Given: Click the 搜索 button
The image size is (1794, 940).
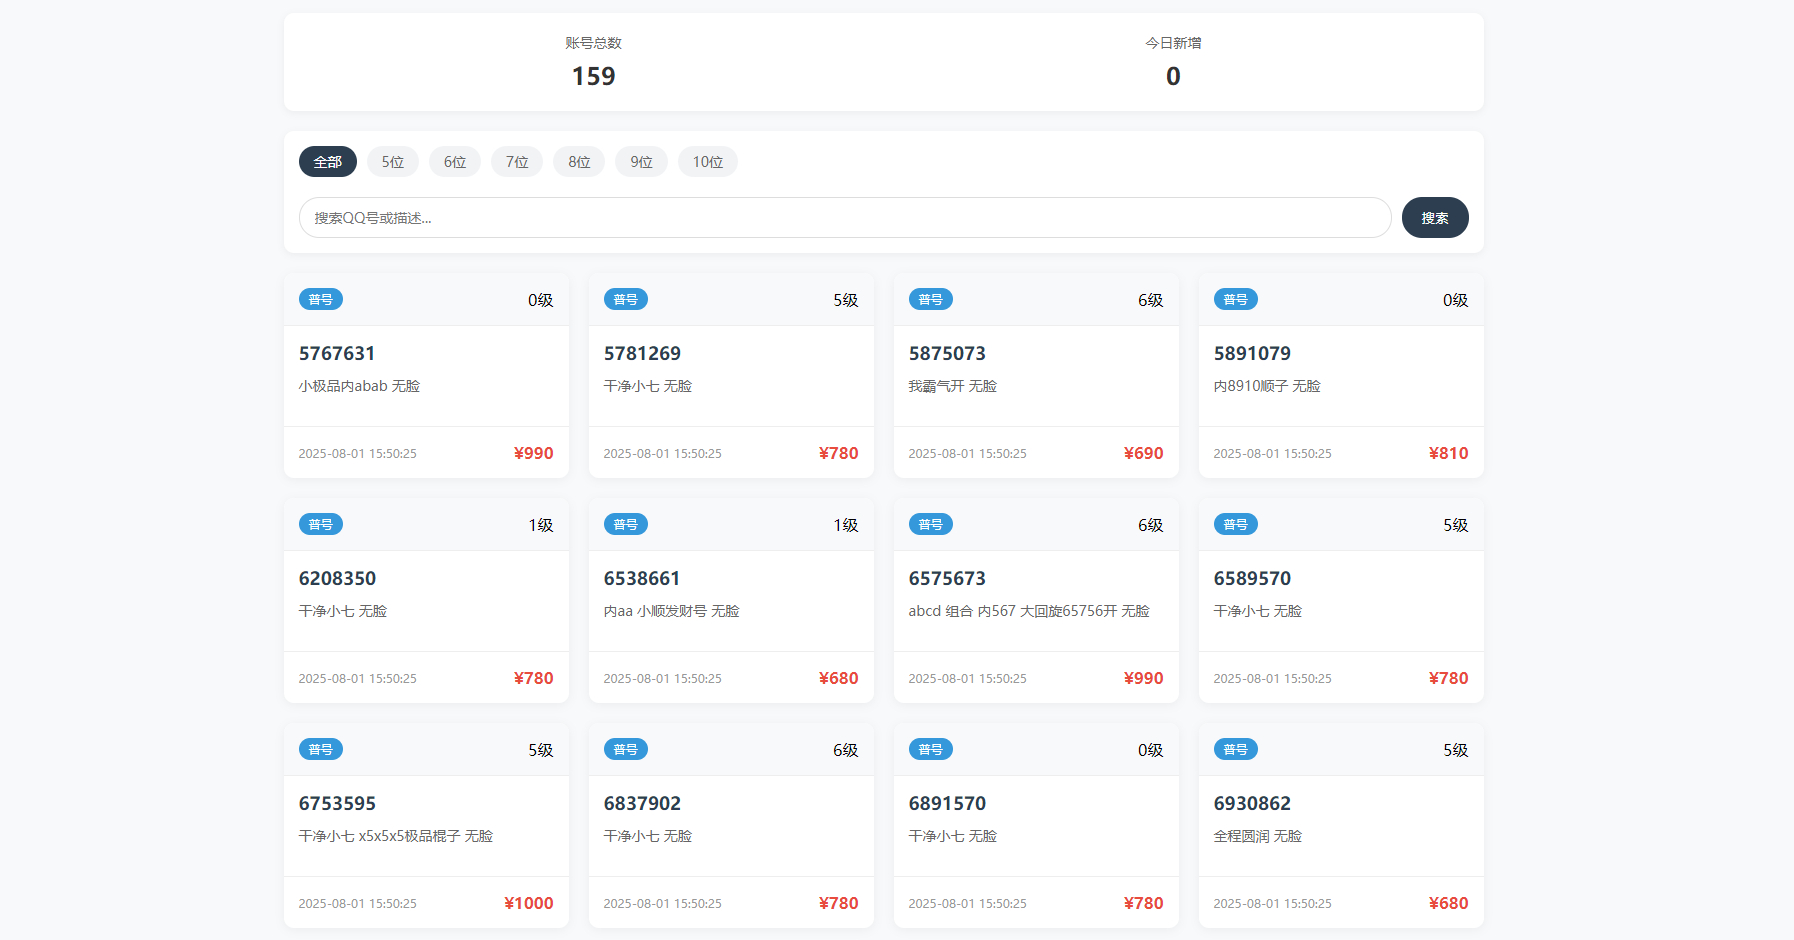Looking at the screenshot, I should pos(1434,218).
